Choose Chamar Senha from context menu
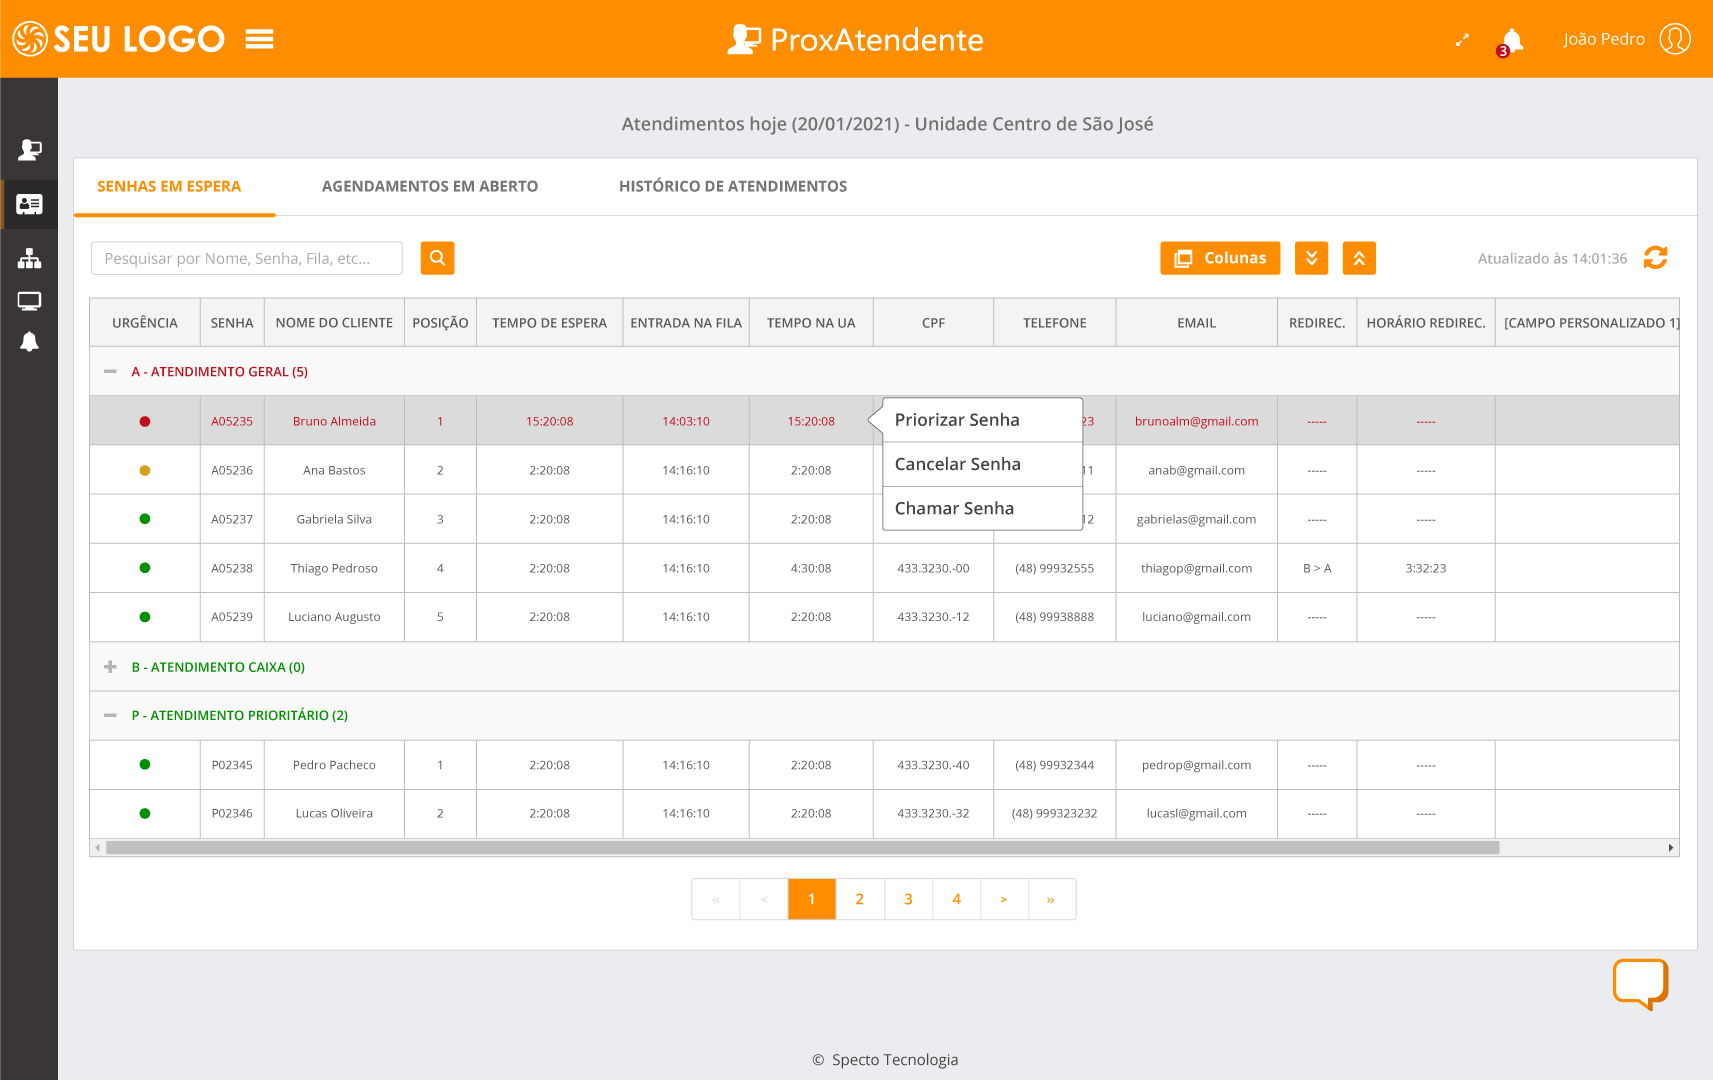Screen dimensions: 1713x1080 point(982,508)
